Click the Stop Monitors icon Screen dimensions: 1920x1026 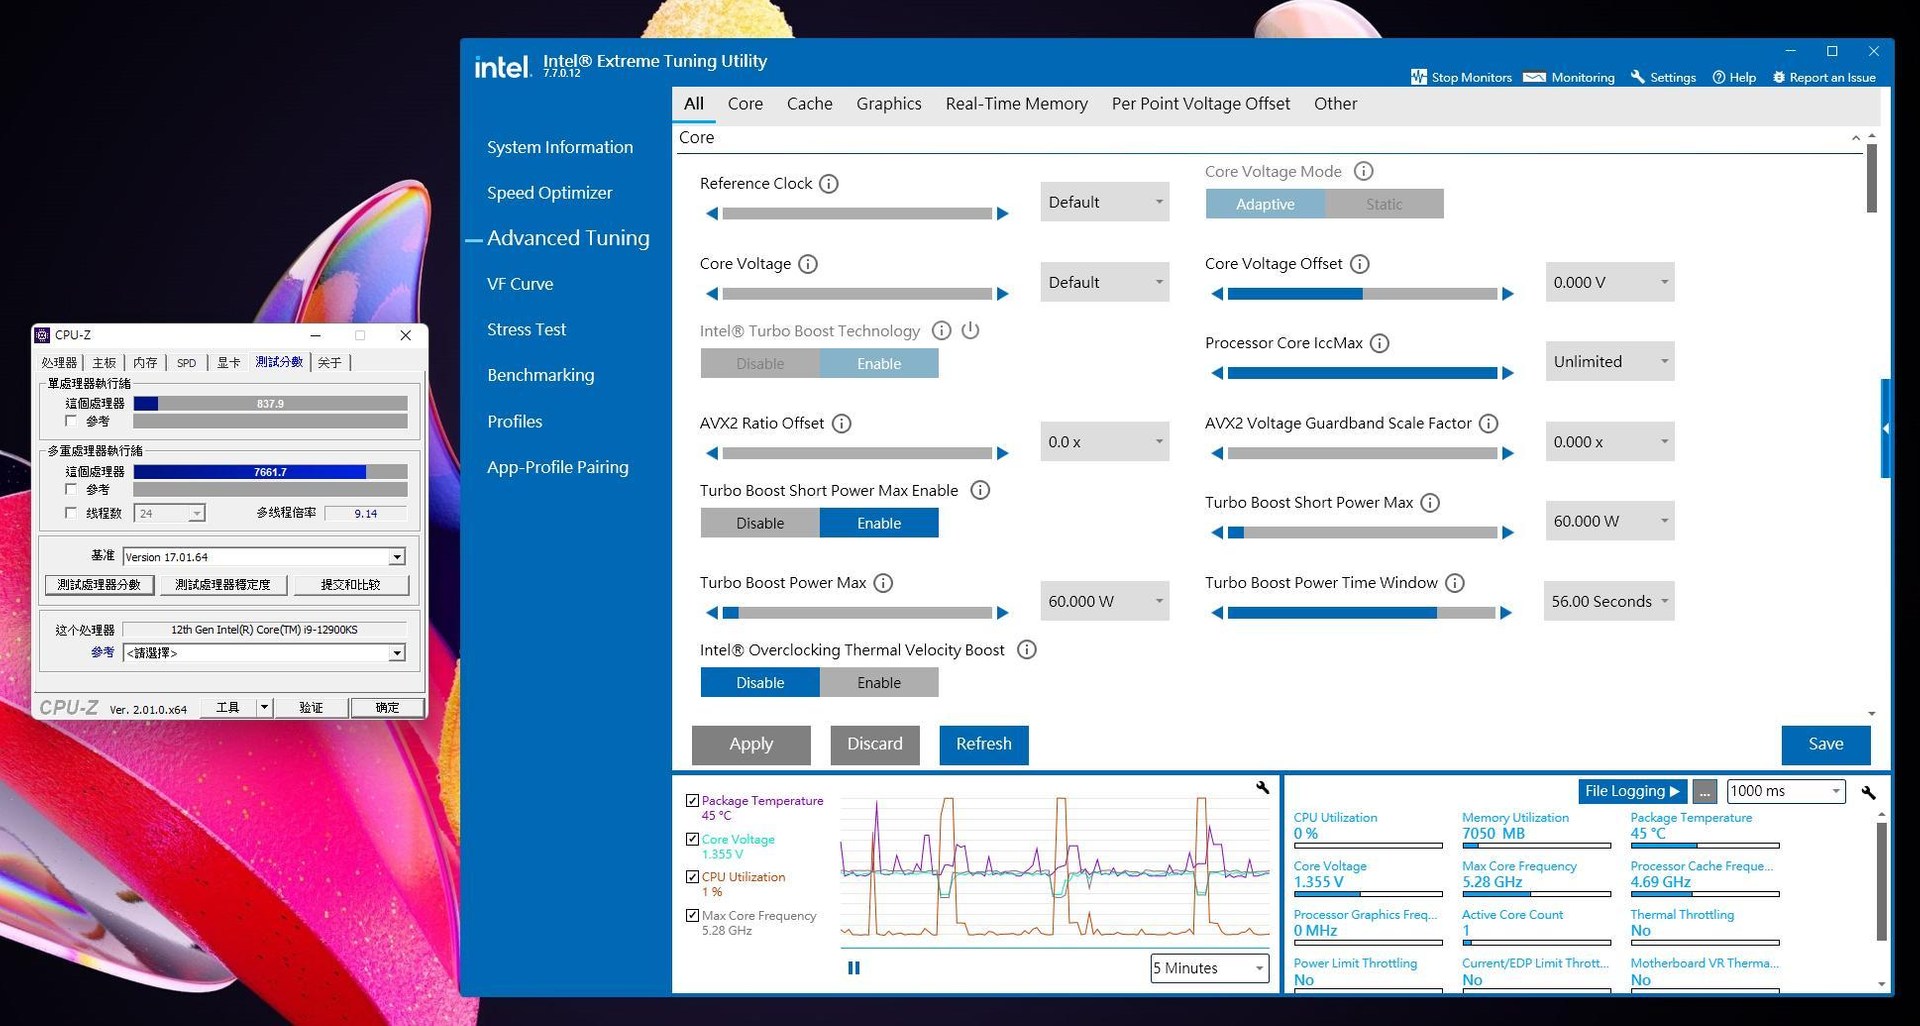pyautogui.click(x=1418, y=77)
